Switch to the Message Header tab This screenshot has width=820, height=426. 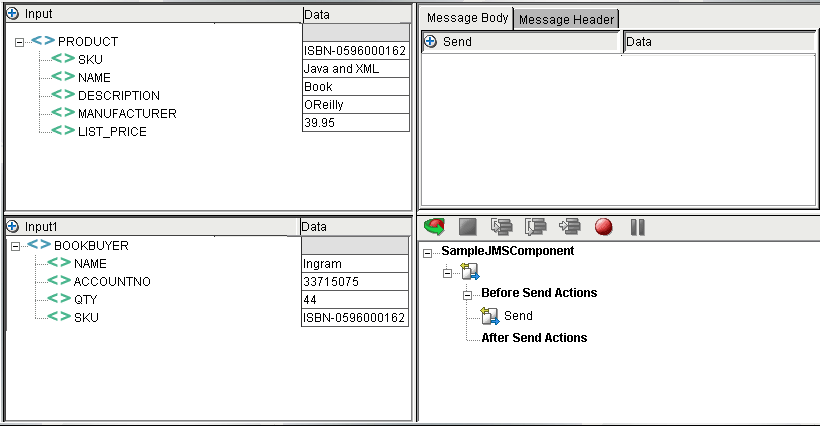pyautogui.click(x=566, y=19)
